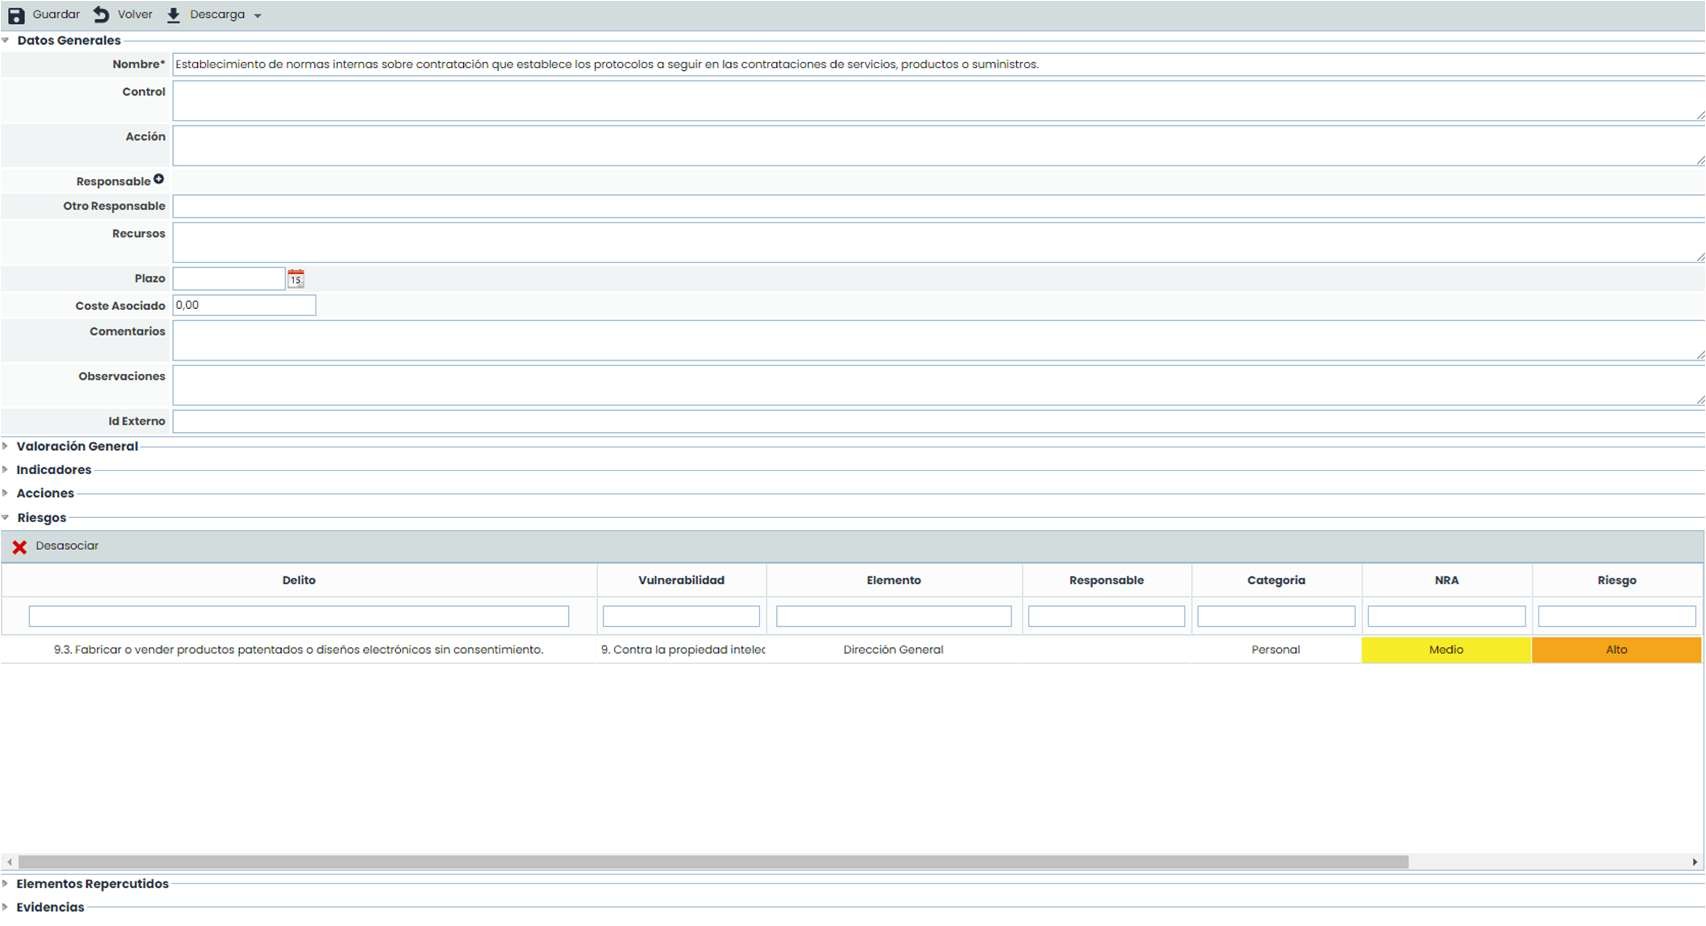Image resolution: width=1706 pixels, height=926 pixels.
Task: Click the Descarga download icon
Action: tap(173, 15)
